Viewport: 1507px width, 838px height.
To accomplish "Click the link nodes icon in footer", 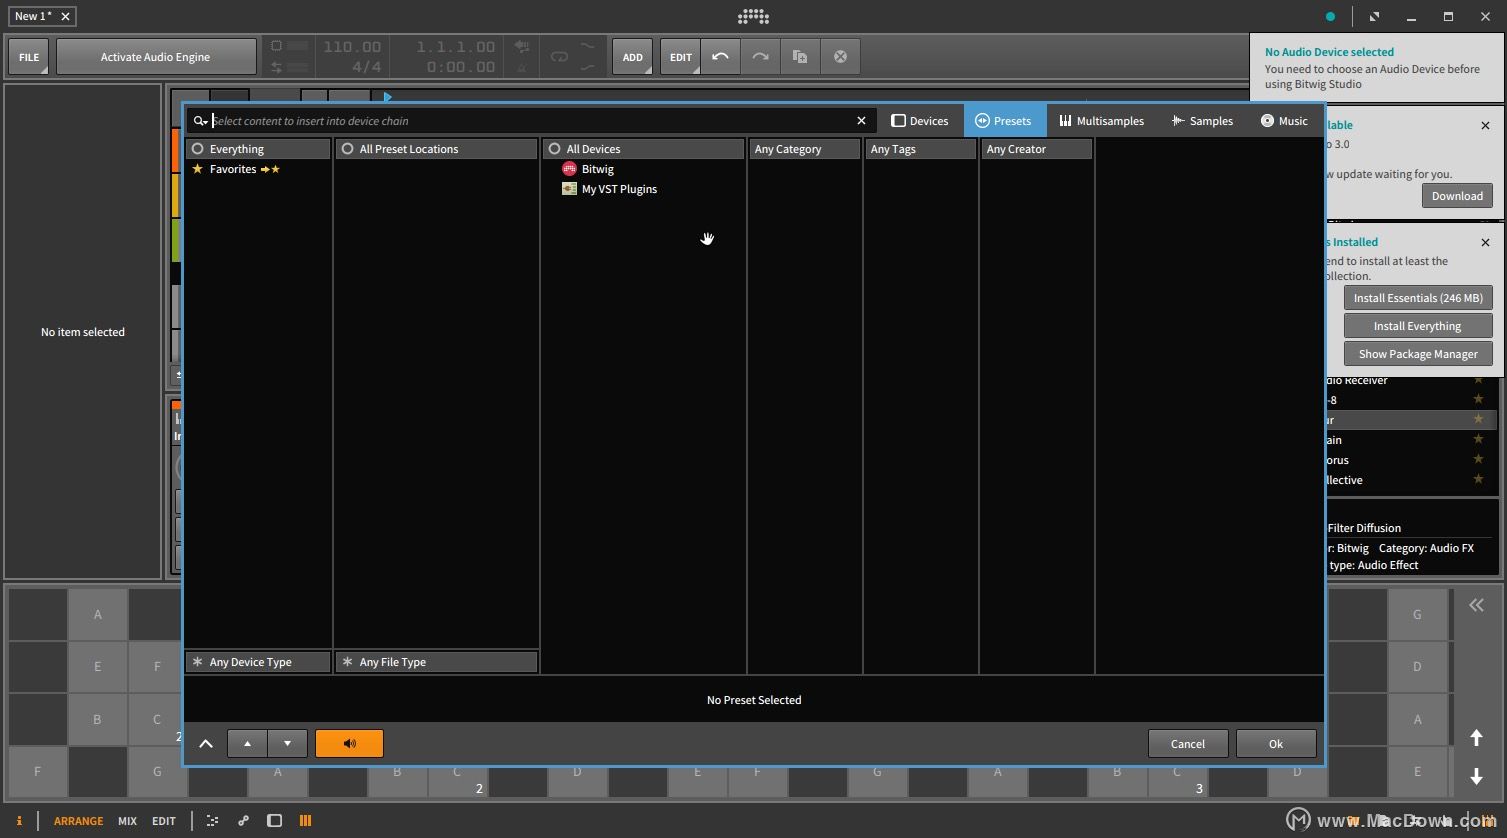I will 243,821.
